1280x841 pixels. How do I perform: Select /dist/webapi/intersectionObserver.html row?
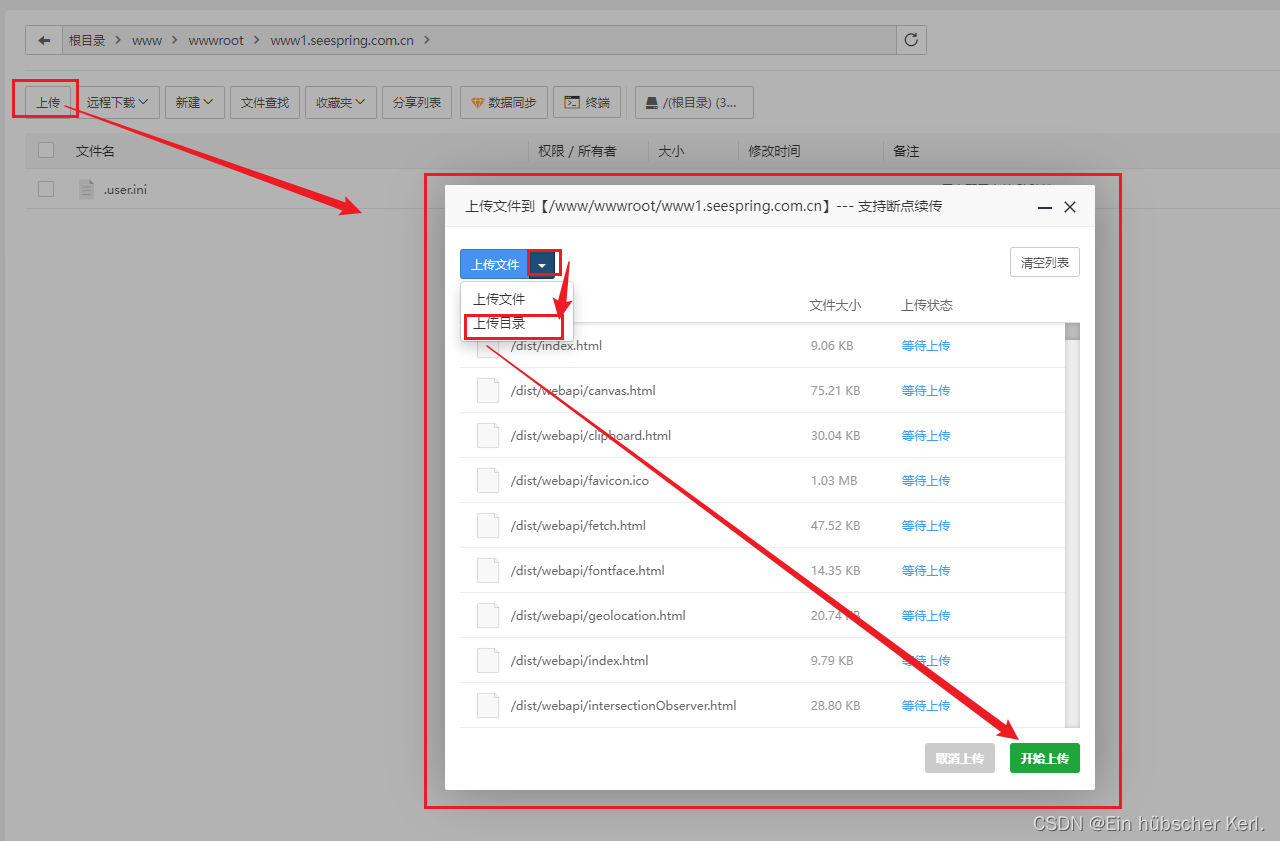762,705
